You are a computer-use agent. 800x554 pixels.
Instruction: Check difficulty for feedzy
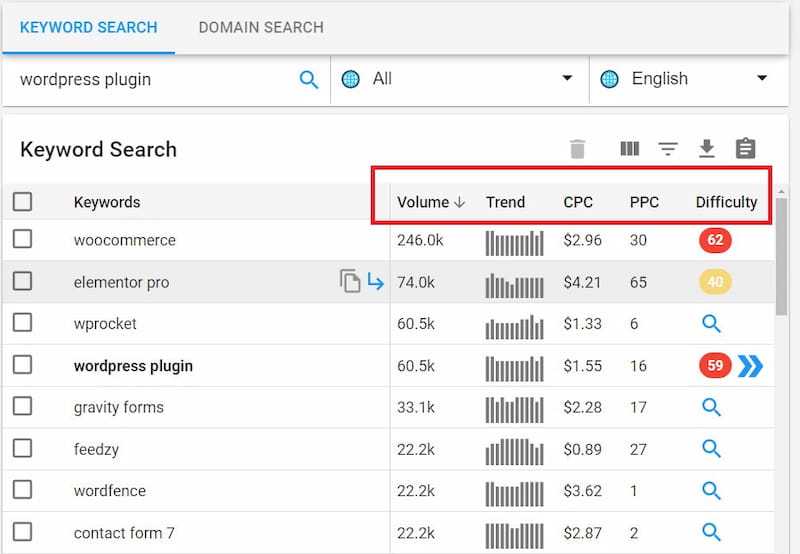(711, 449)
